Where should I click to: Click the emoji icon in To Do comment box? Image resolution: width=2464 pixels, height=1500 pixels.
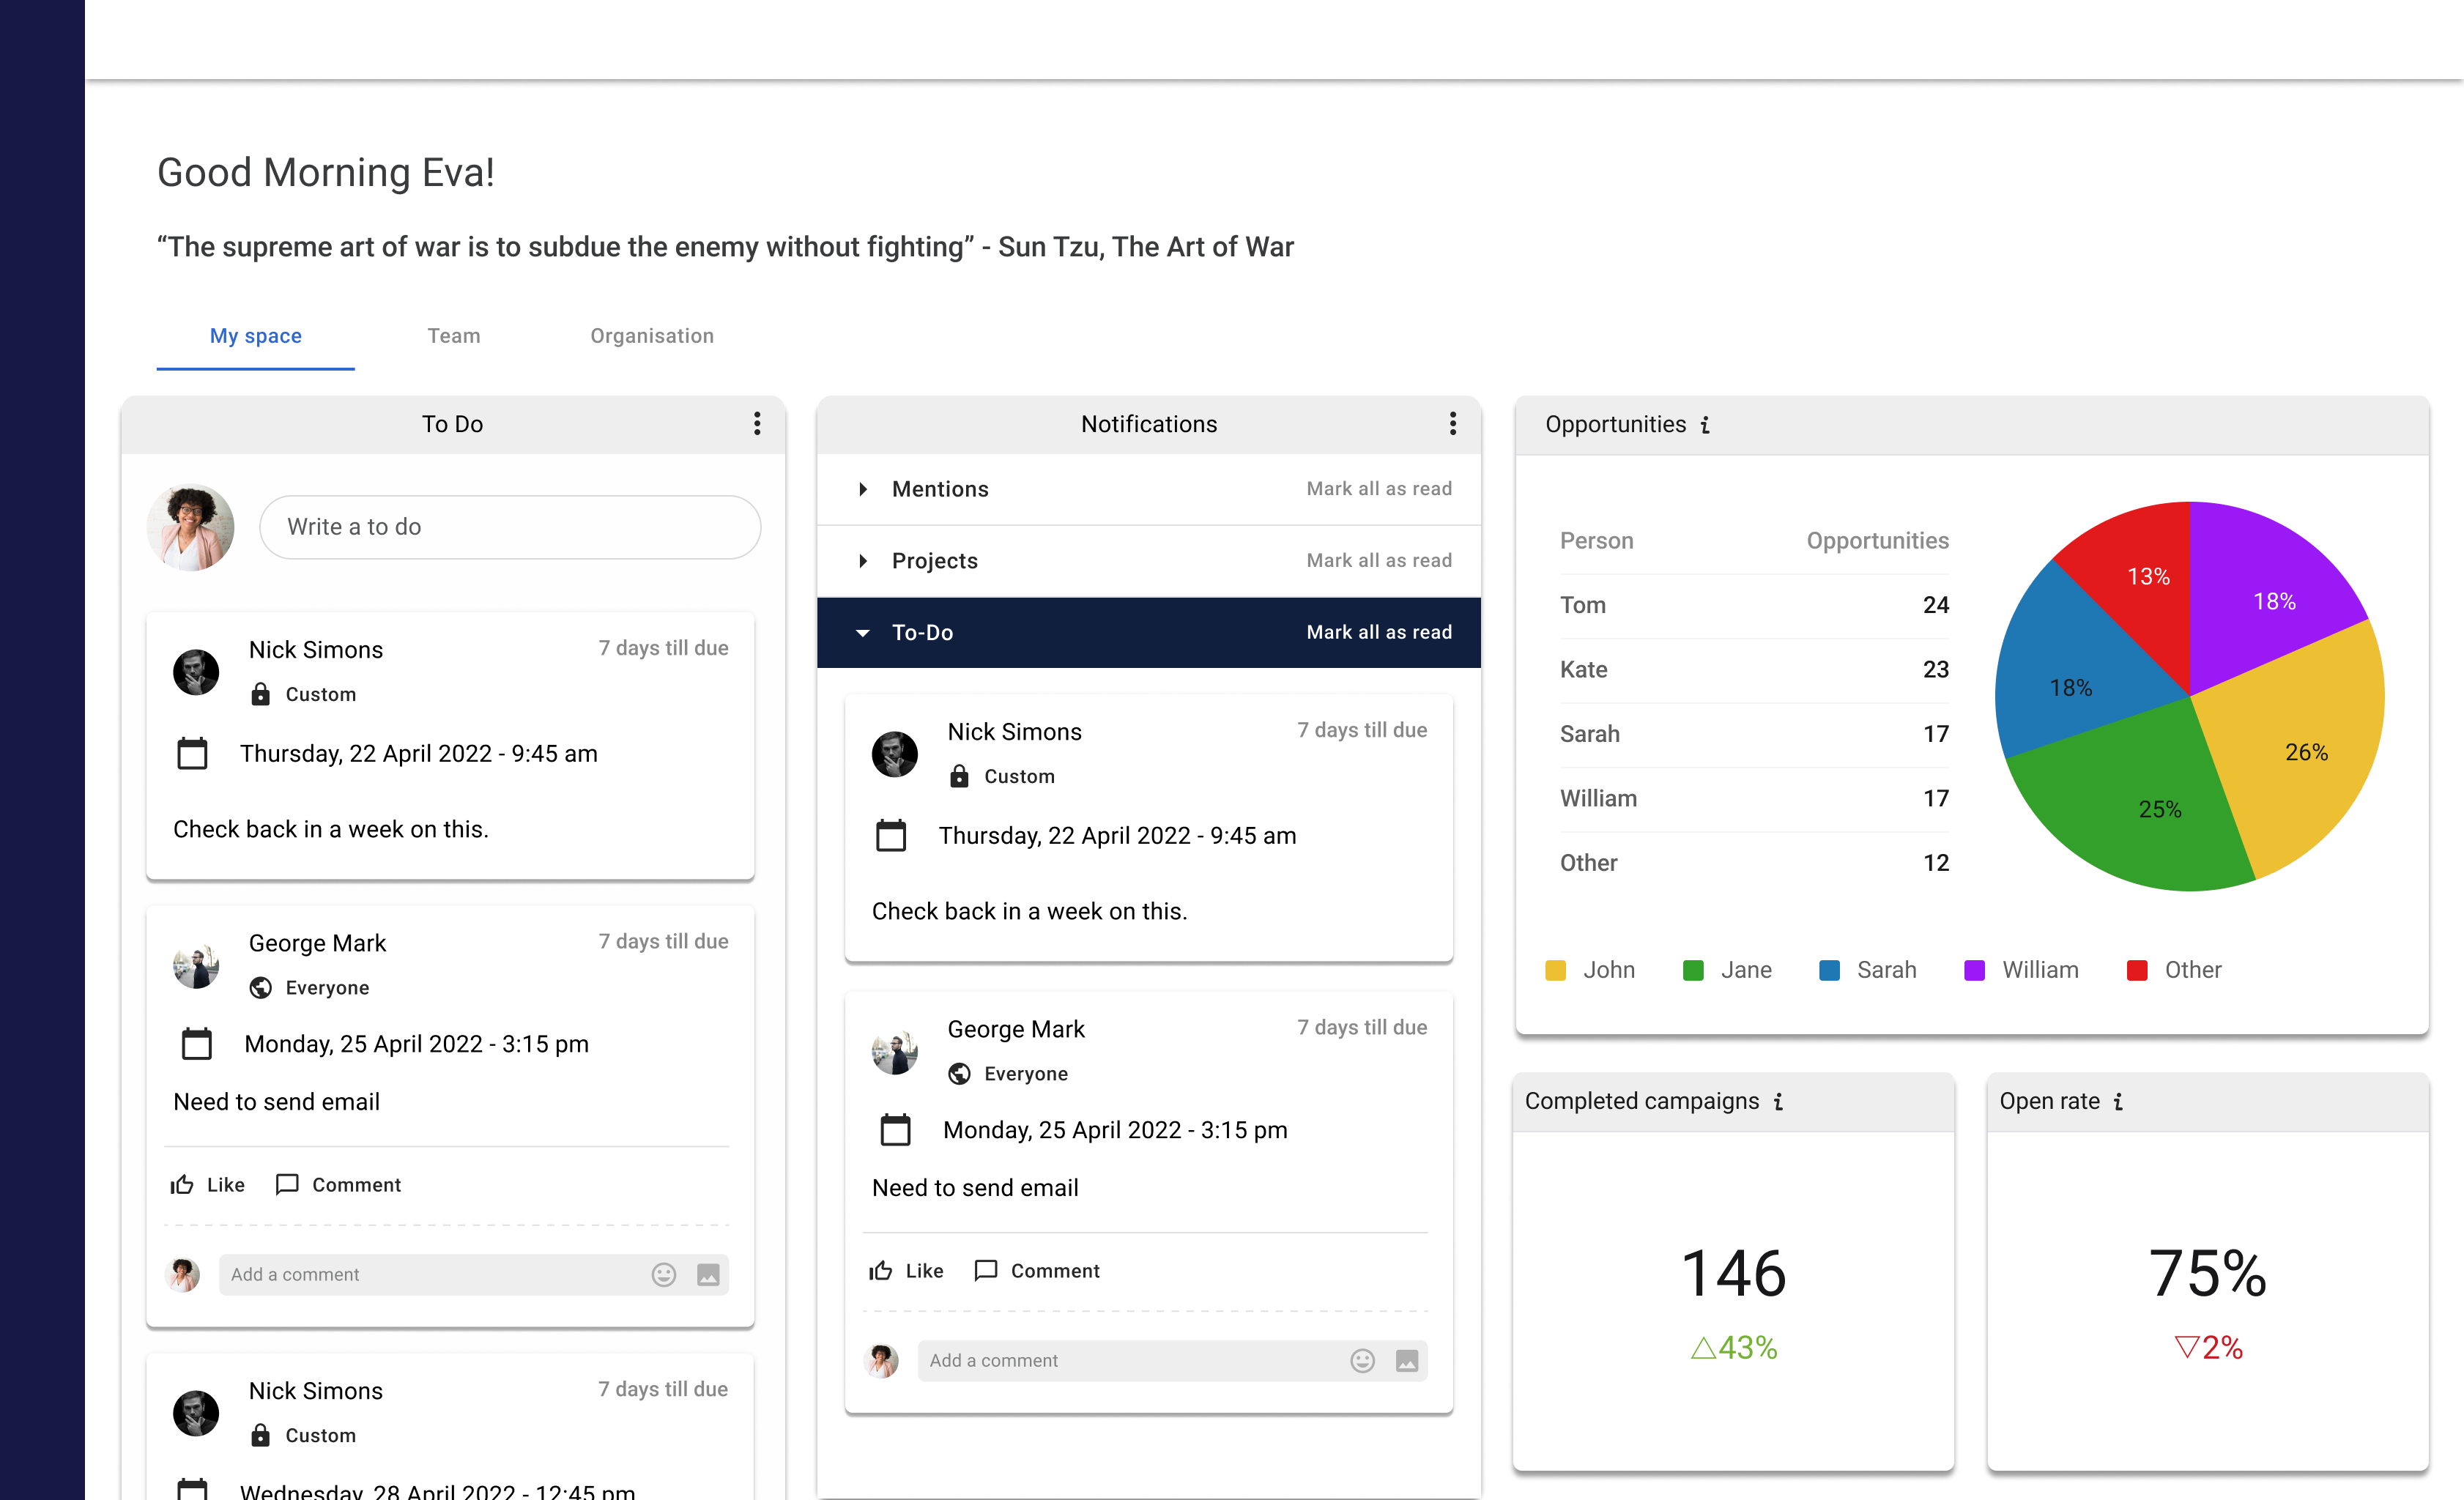click(x=664, y=1274)
